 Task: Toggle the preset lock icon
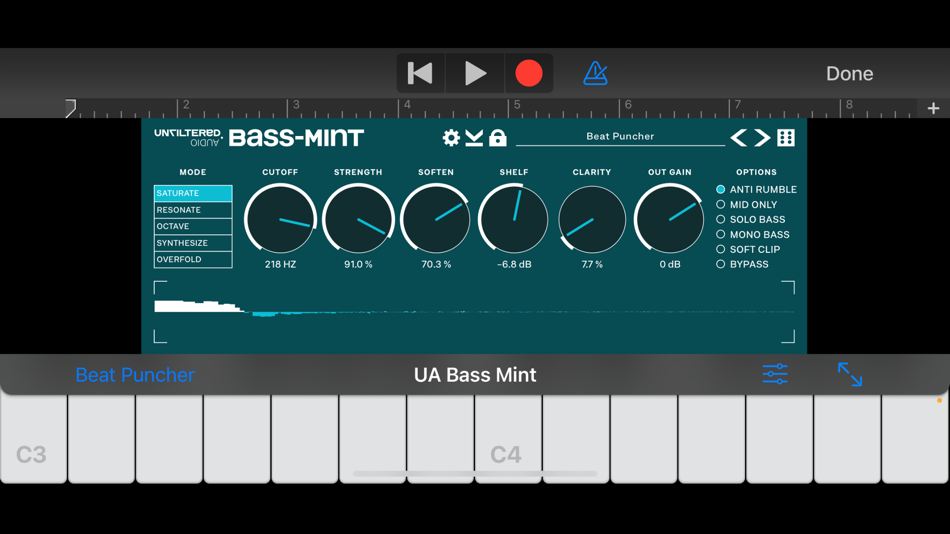pos(497,138)
